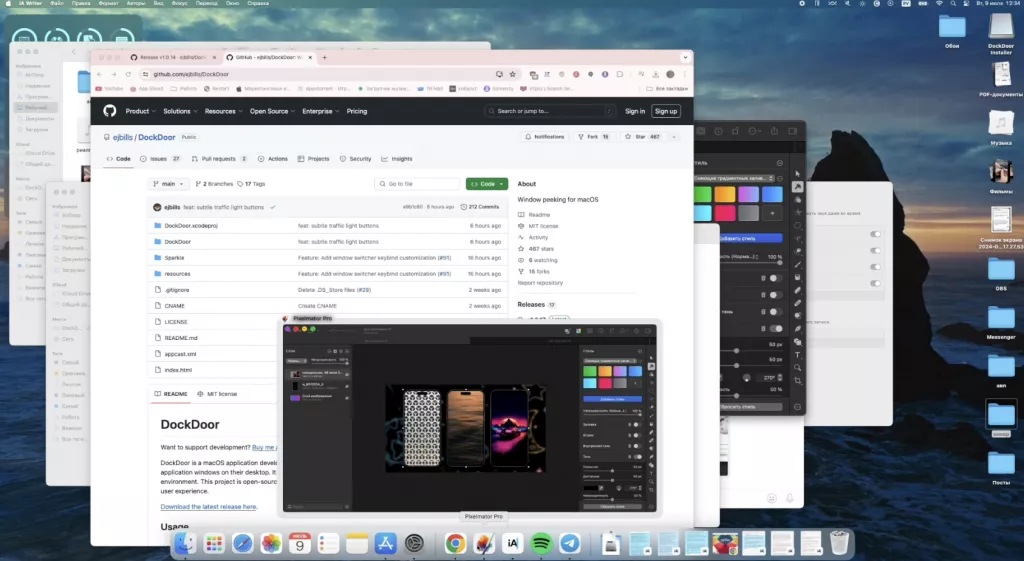The image size is (1024, 561).
Task: Select the Pen tool in Pixelmator toolbar
Action: click(797, 329)
